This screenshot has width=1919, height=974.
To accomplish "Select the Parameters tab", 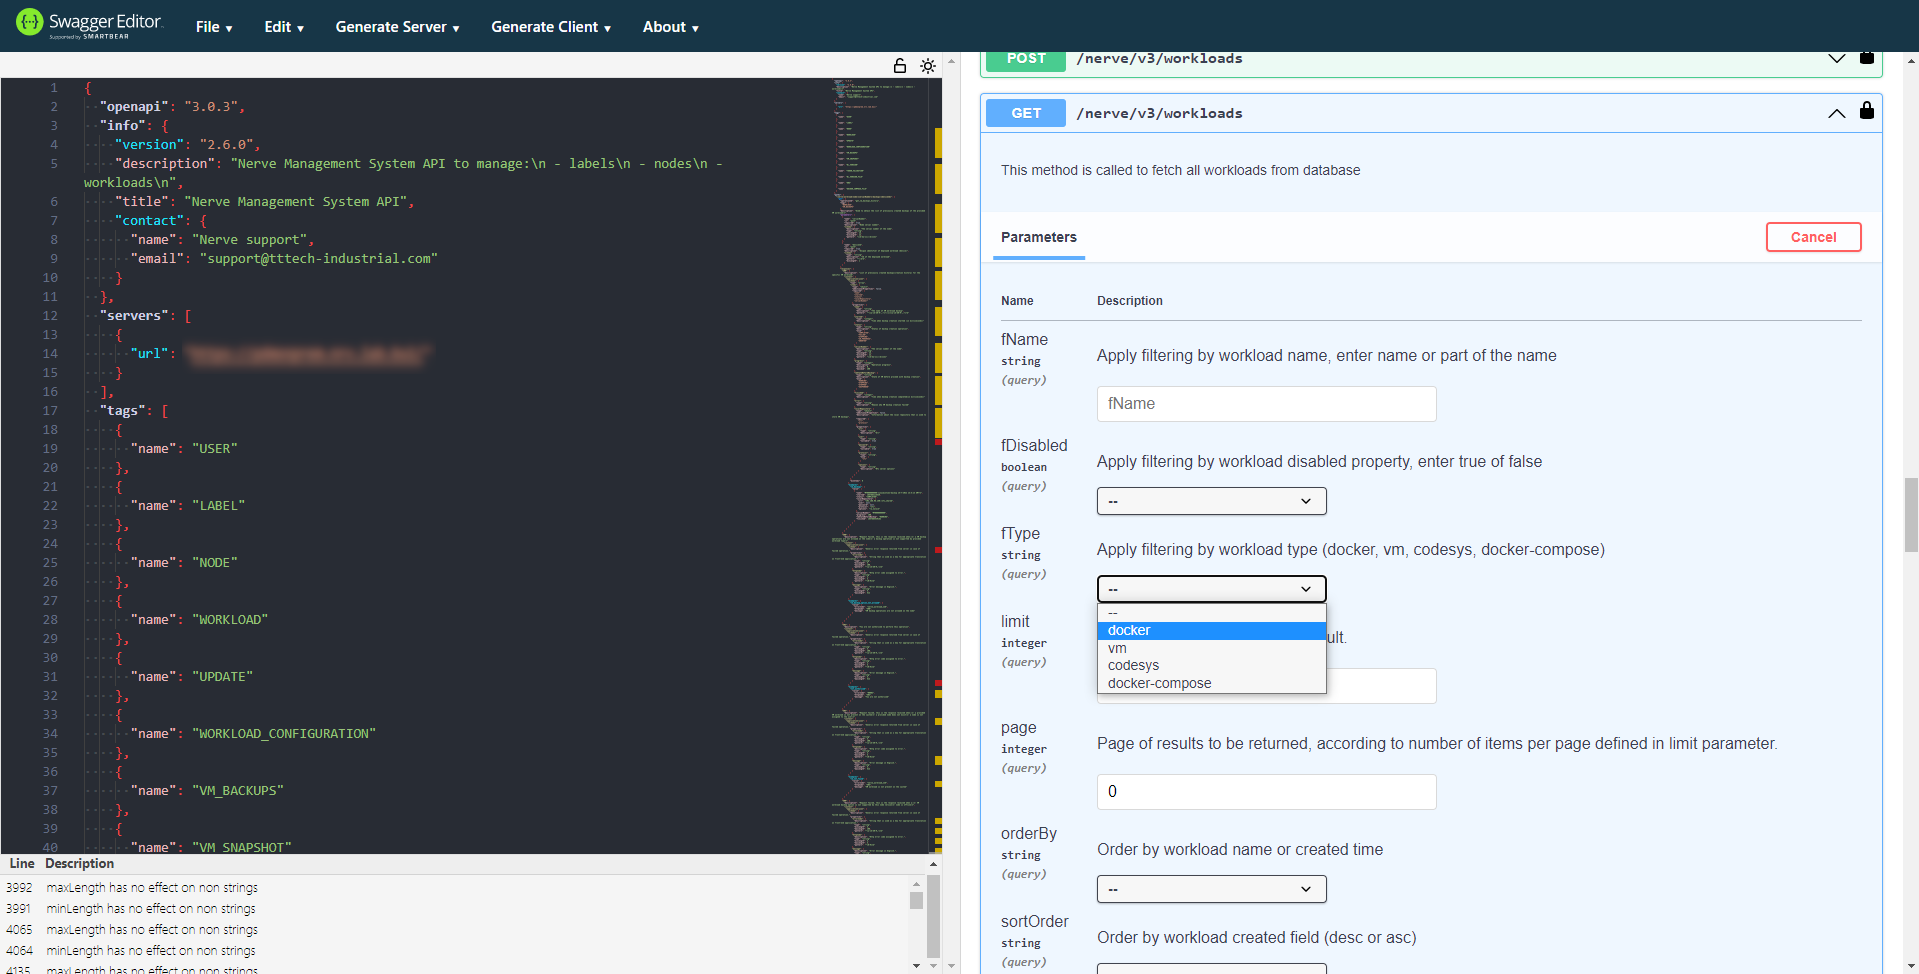I will (1038, 237).
